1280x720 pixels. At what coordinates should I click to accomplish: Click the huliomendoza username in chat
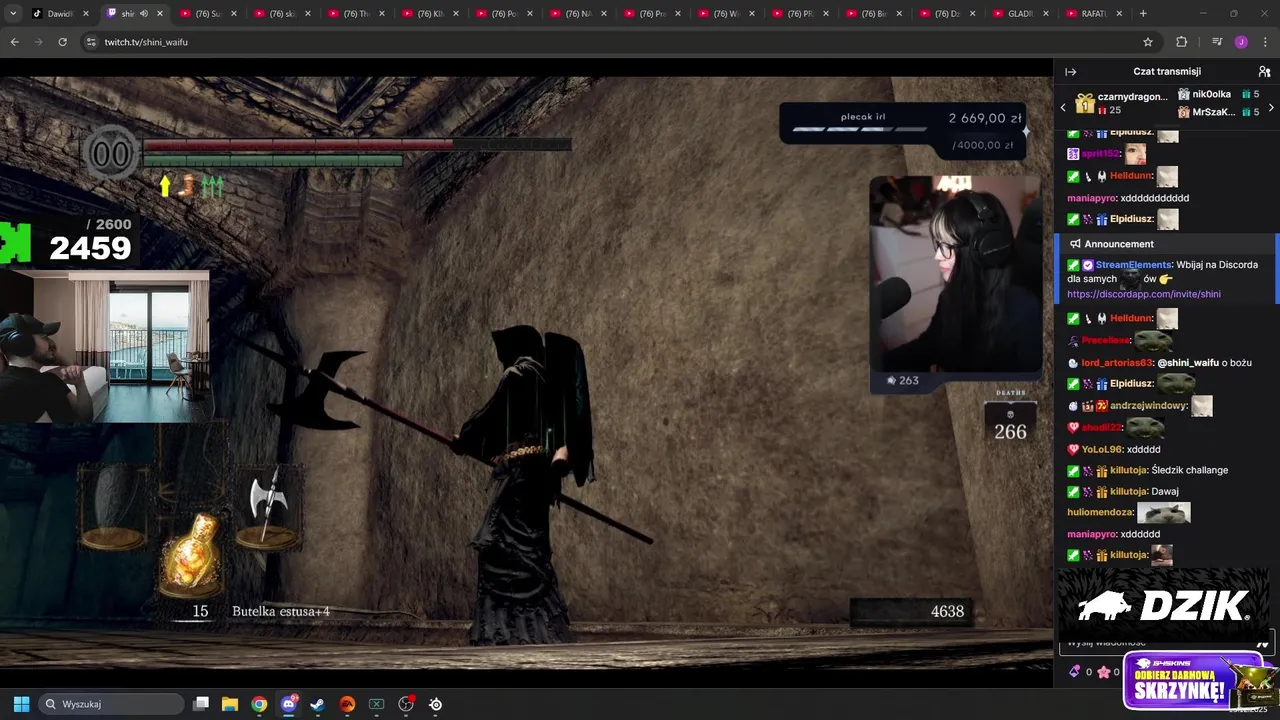click(x=1100, y=512)
